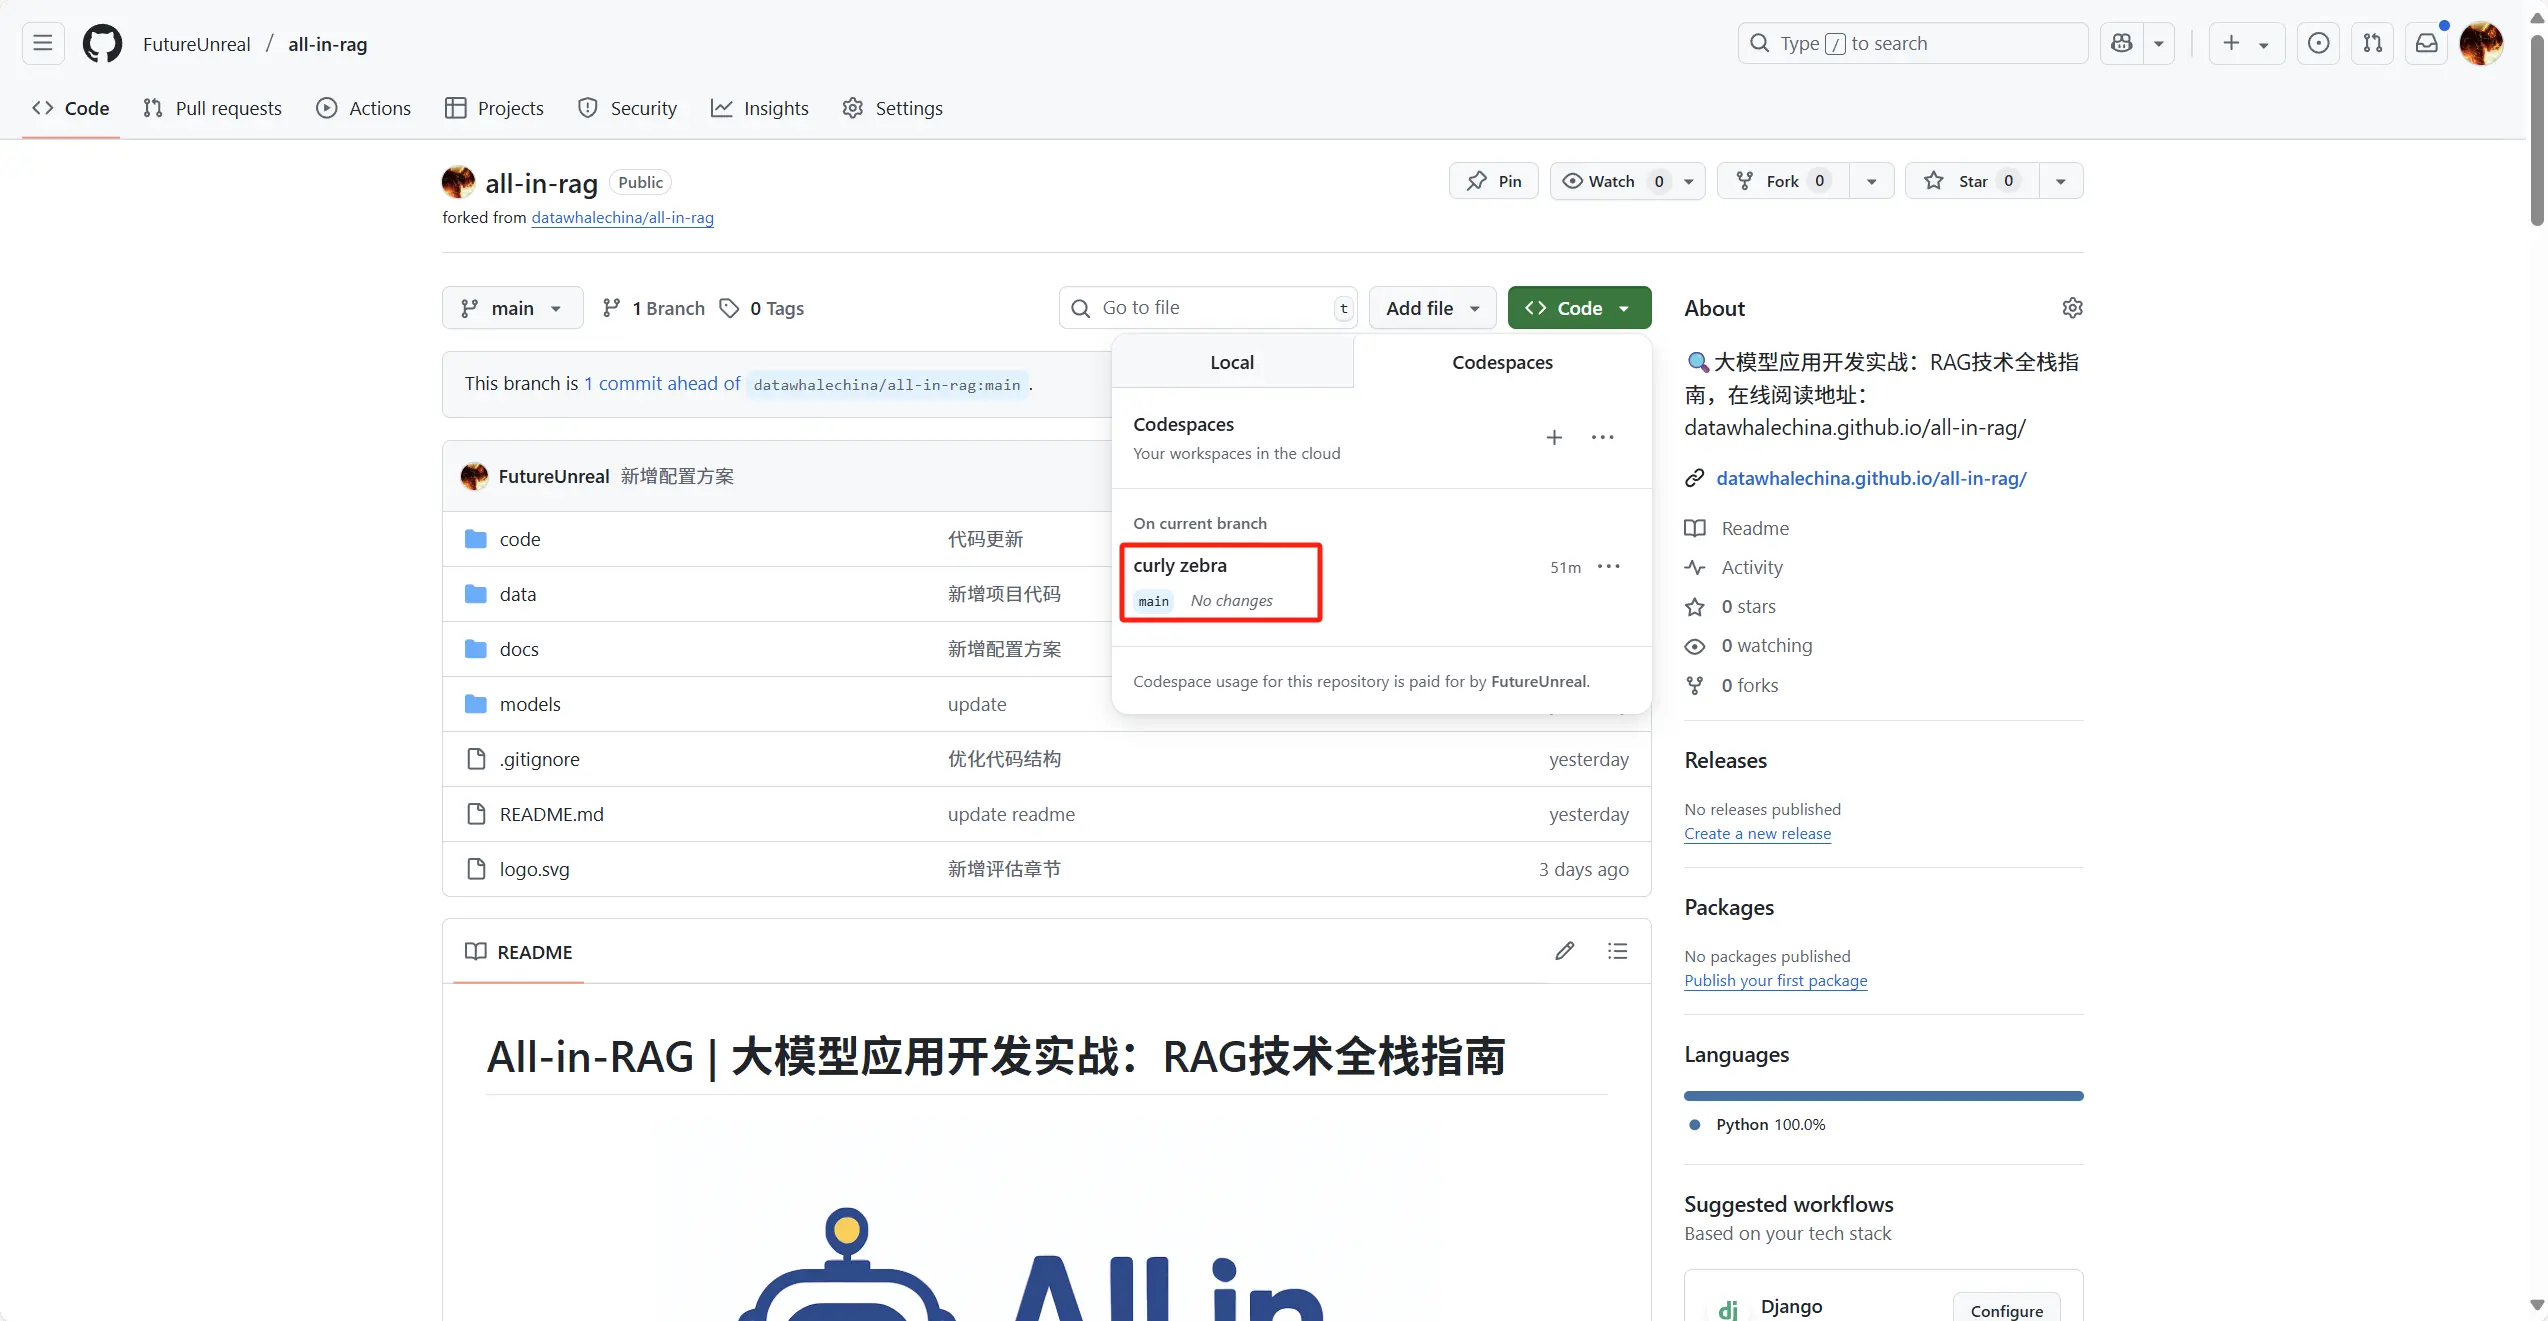Open the Add file dropdown

tap(1432, 308)
